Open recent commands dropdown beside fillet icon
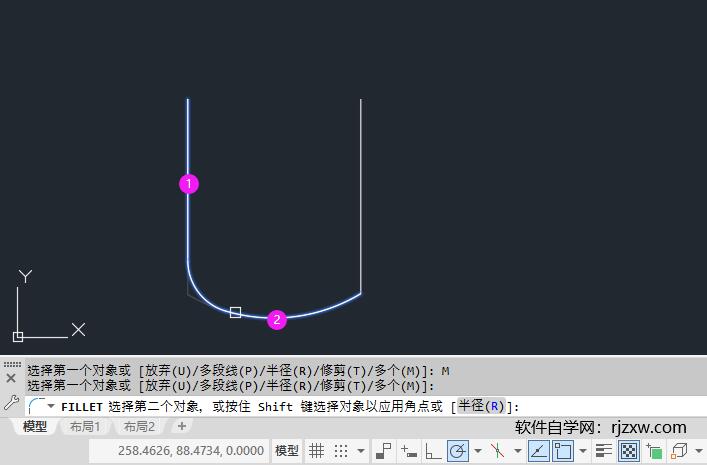707x465 pixels. click(x=51, y=406)
